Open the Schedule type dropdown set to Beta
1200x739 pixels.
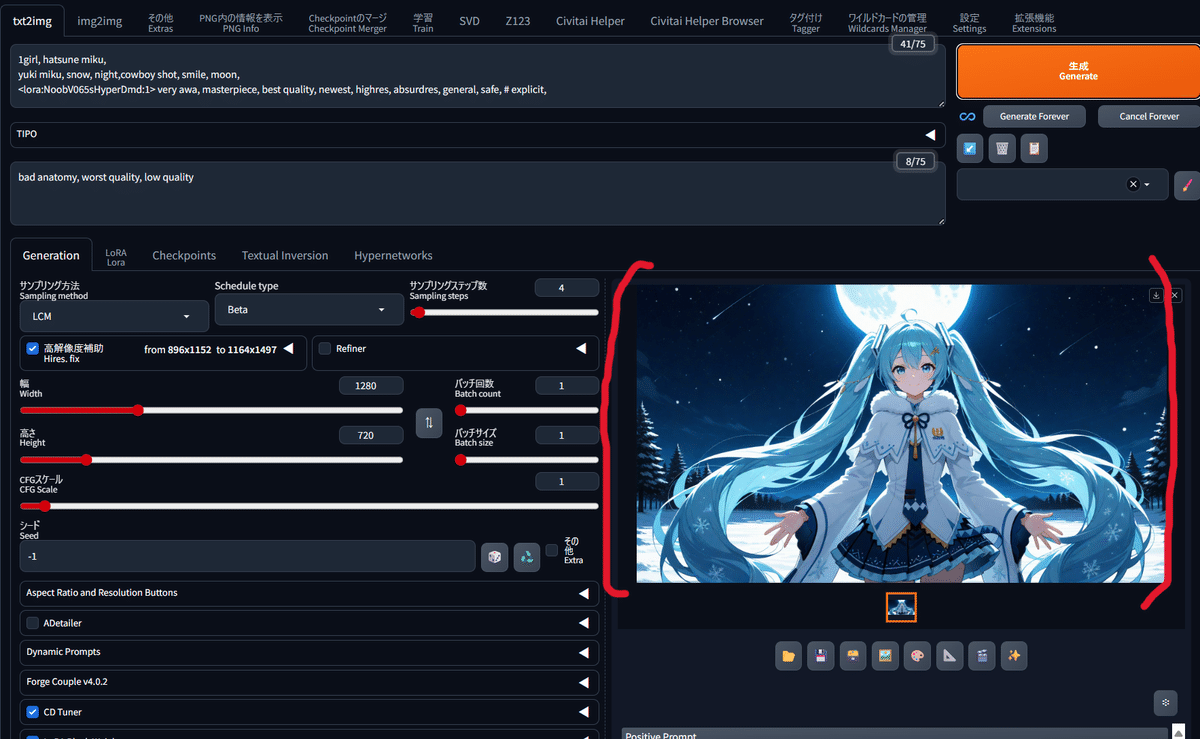308,309
